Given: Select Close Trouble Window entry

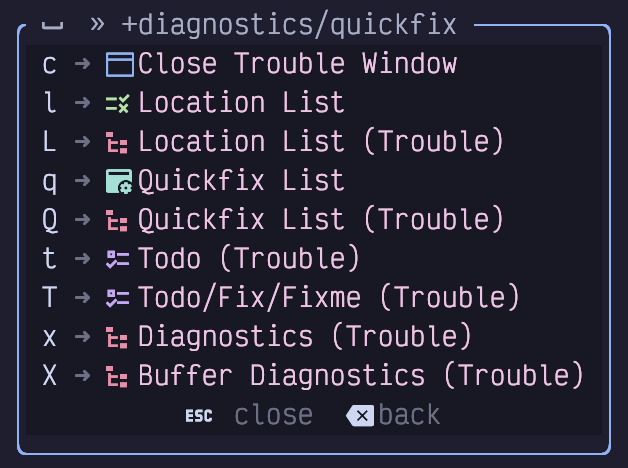Looking at the screenshot, I should (297, 65).
